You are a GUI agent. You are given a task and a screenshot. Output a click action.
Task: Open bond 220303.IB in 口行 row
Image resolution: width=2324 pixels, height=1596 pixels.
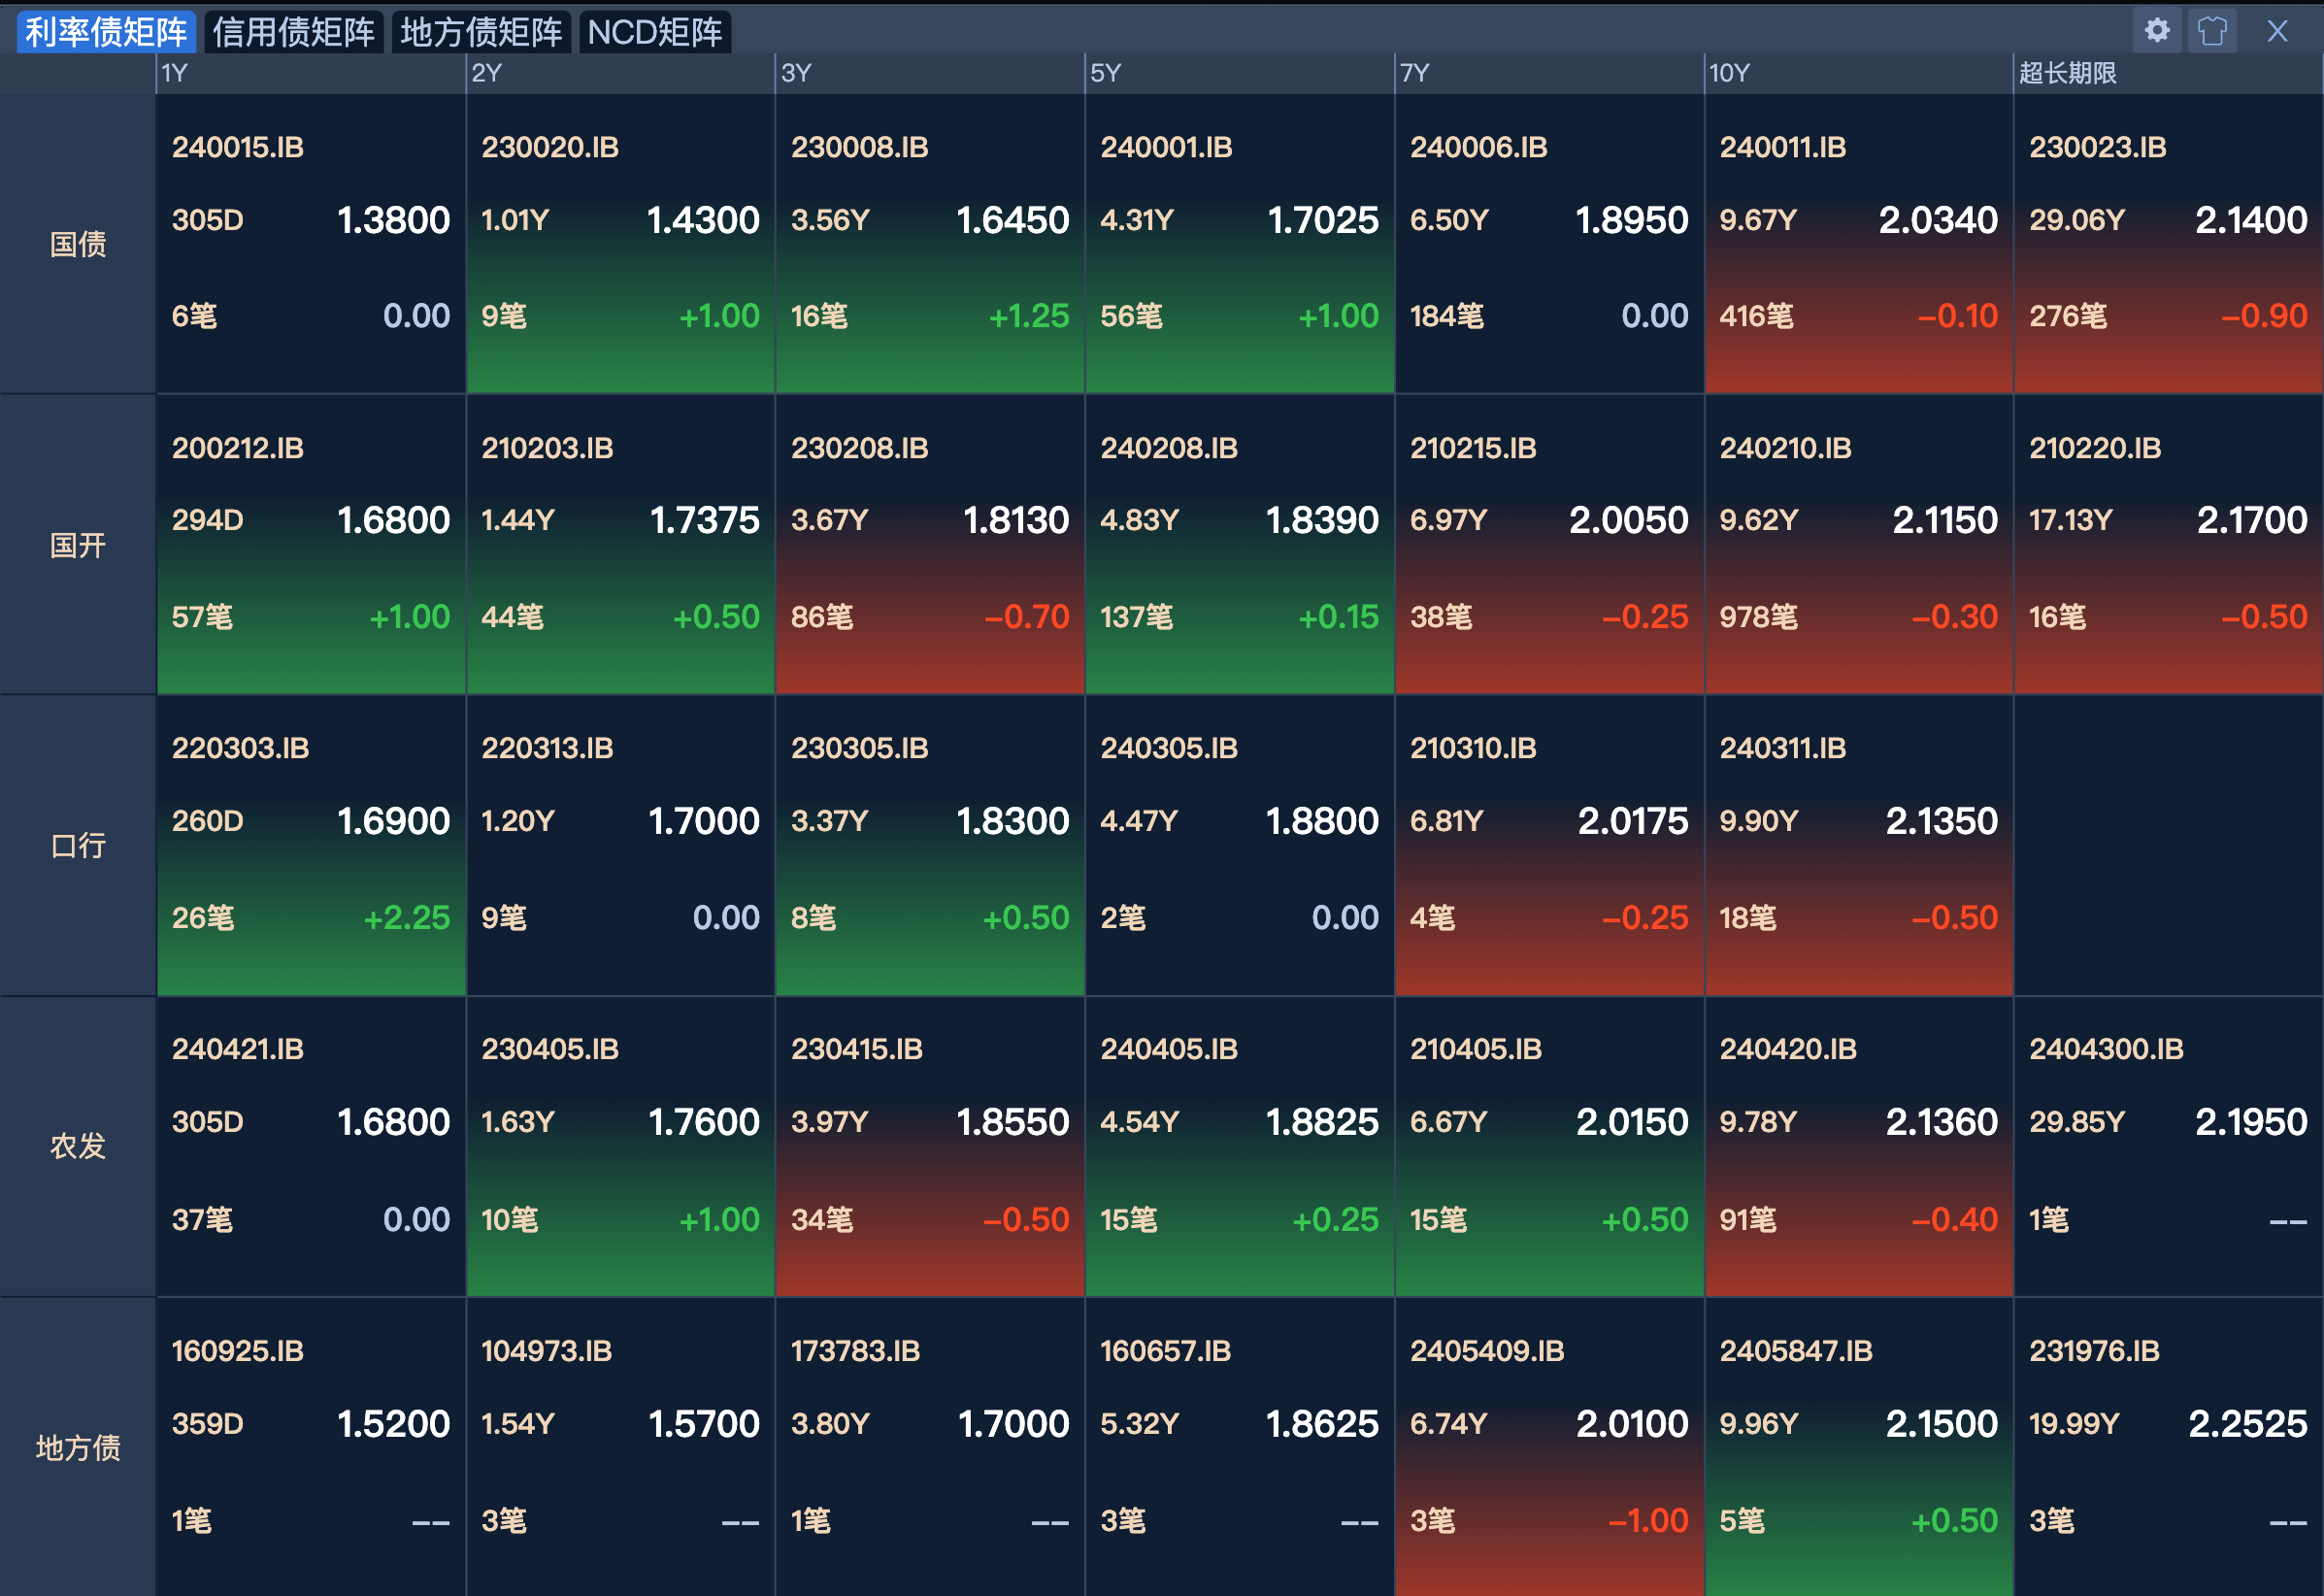240,748
